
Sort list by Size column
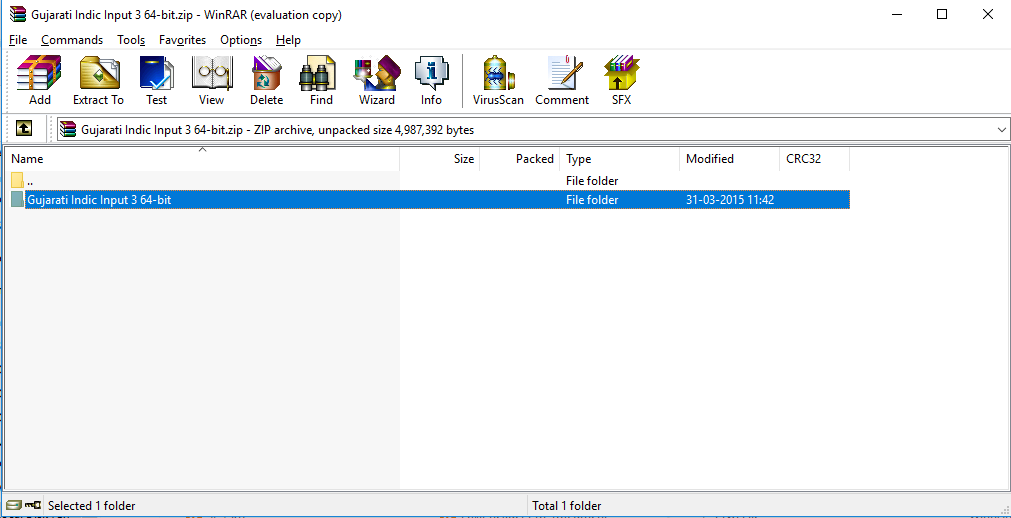pyautogui.click(x=440, y=159)
